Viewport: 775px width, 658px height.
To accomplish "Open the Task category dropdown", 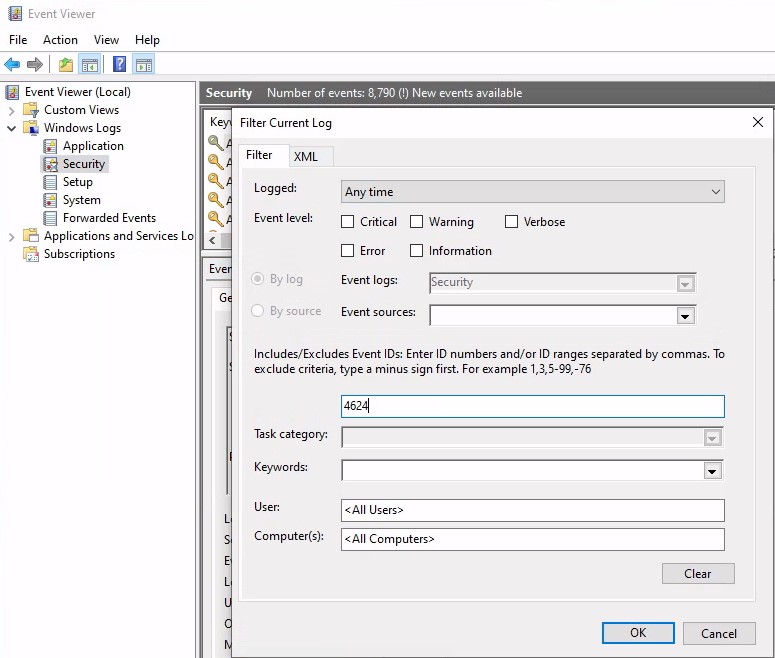I will coord(712,438).
